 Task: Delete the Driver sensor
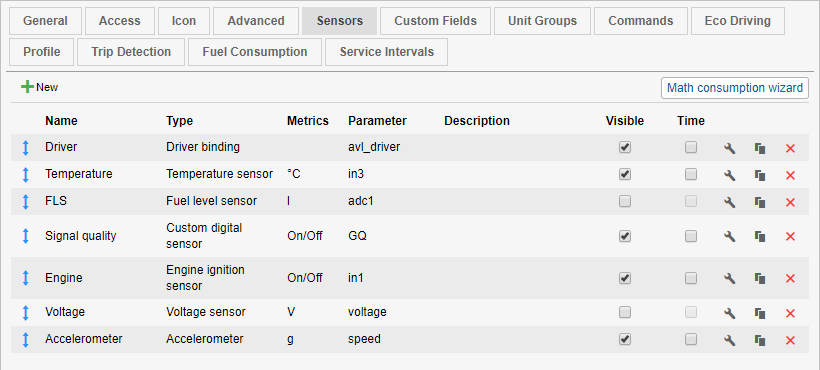pyautogui.click(x=790, y=148)
